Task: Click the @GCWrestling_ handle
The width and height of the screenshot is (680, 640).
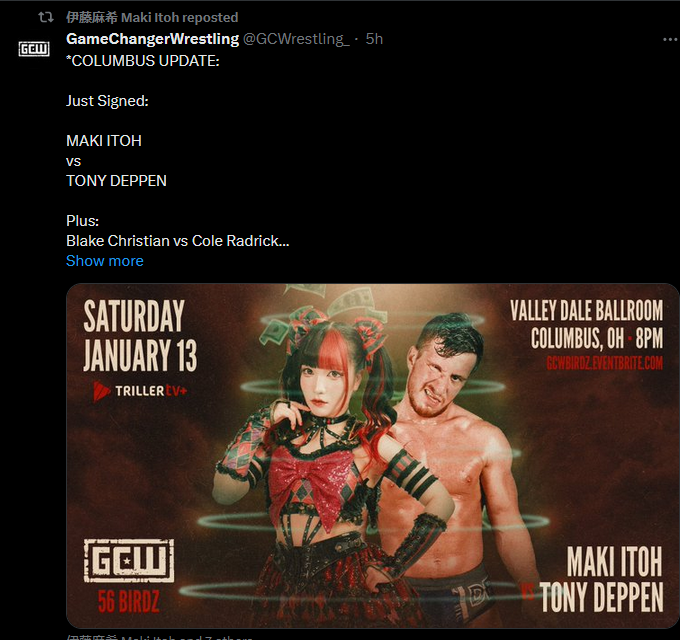Action: (x=296, y=39)
